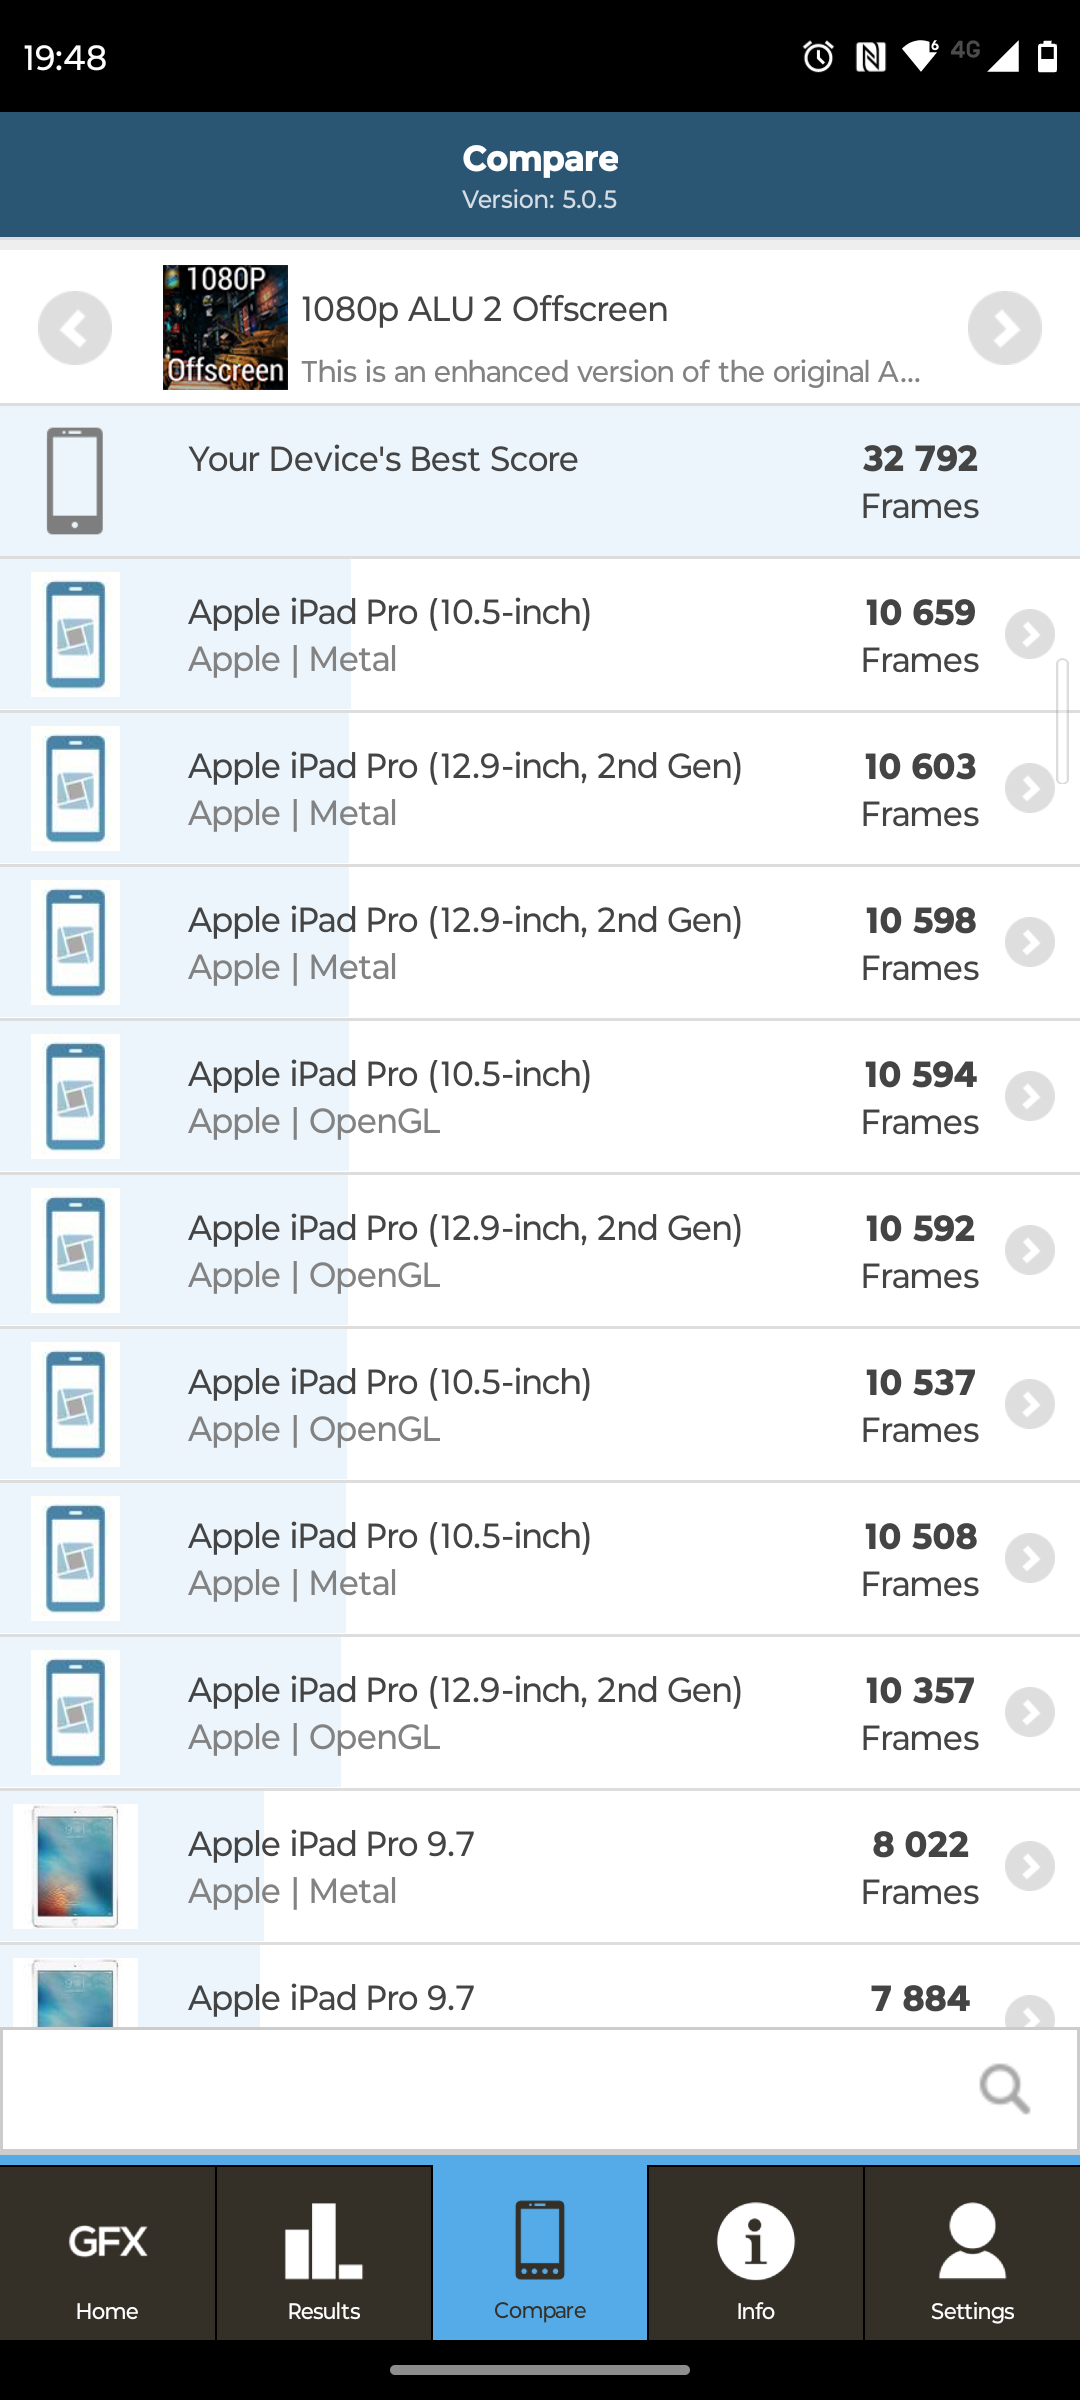Expand the 10 659 Frames iPad Pro entry
This screenshot has height=2400, width=1080.
pyautogui.click(x=1030, y=635)
